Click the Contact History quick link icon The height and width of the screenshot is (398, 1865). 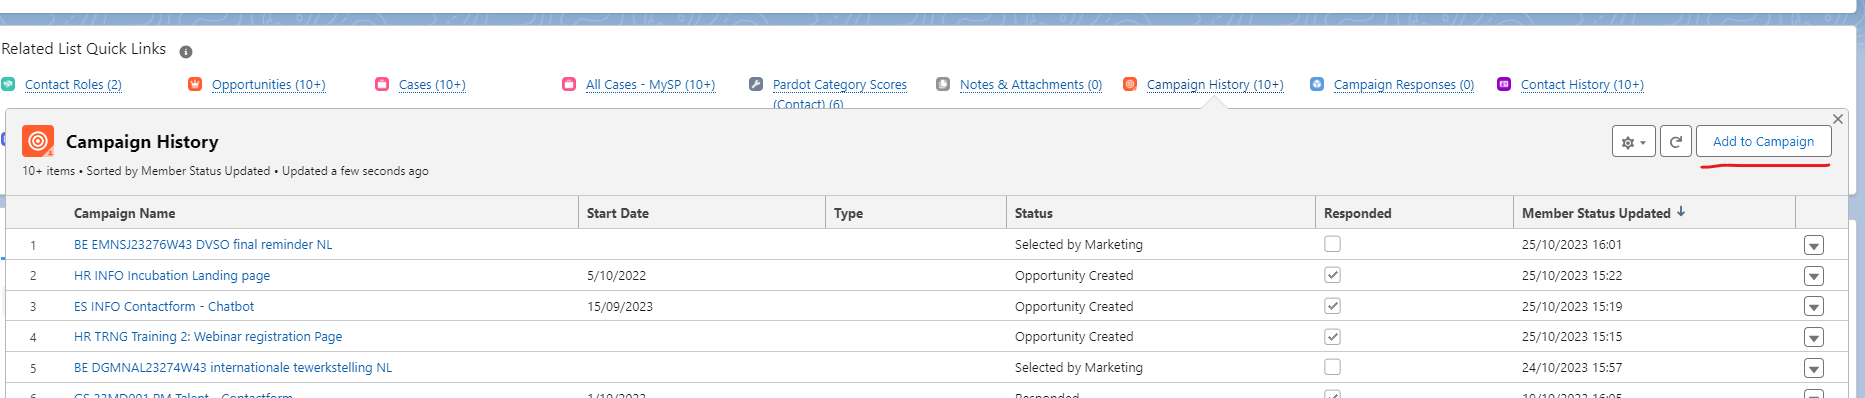pyautogui.click(x=1504, y=84)
